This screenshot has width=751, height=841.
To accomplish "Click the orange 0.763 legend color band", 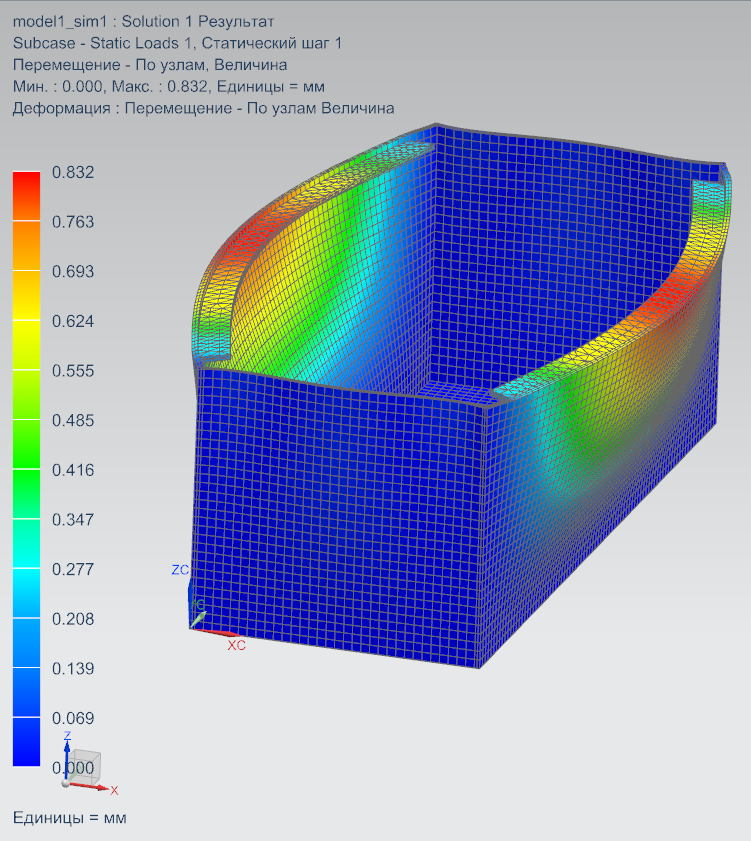I will tap(26, 246).
